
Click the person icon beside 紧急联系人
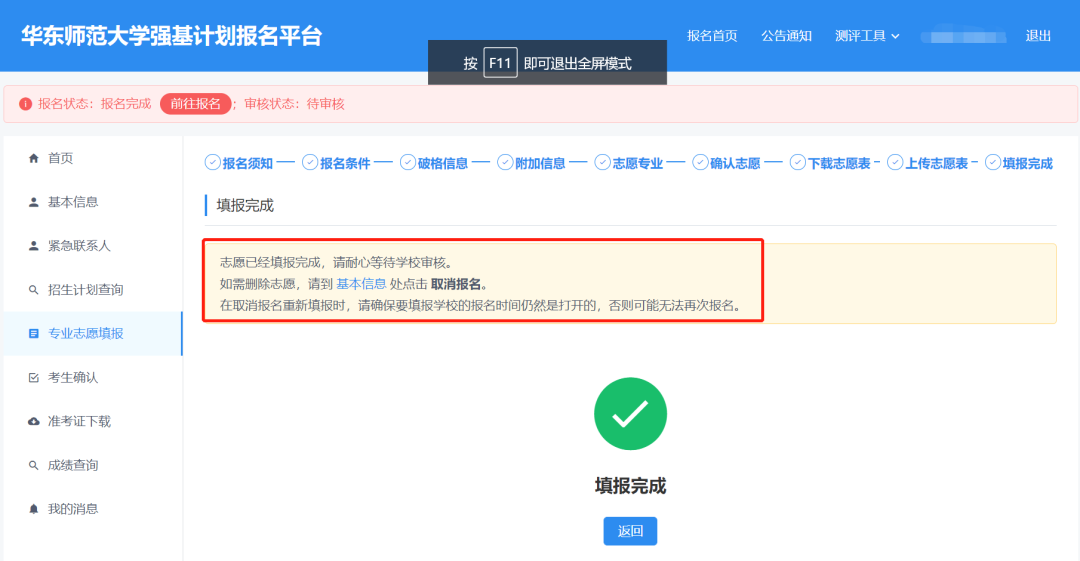pyautogui.click(x=33, y=246)
